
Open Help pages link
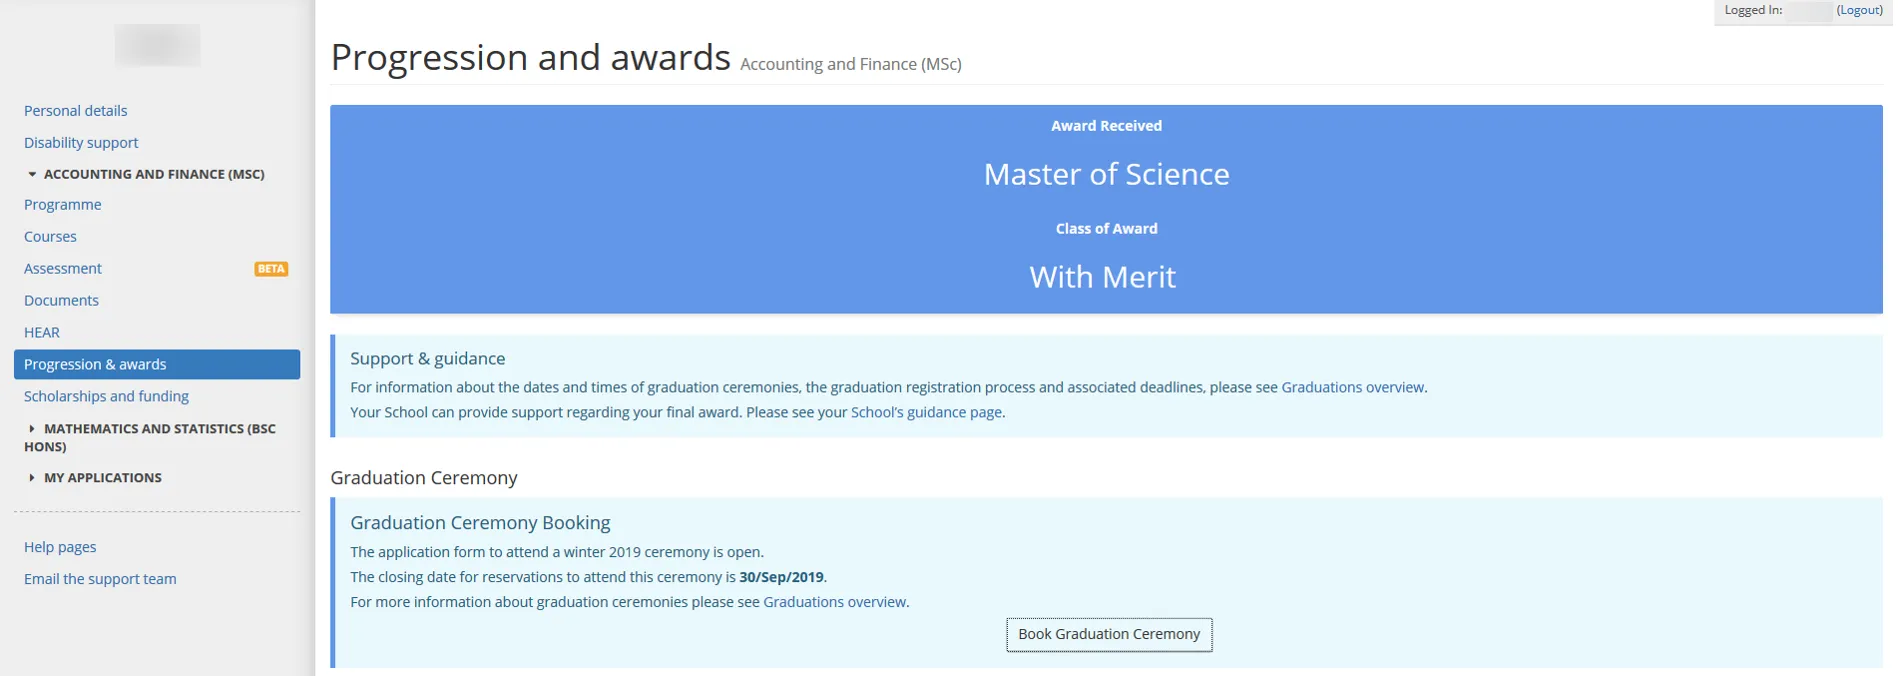(60, 548)
